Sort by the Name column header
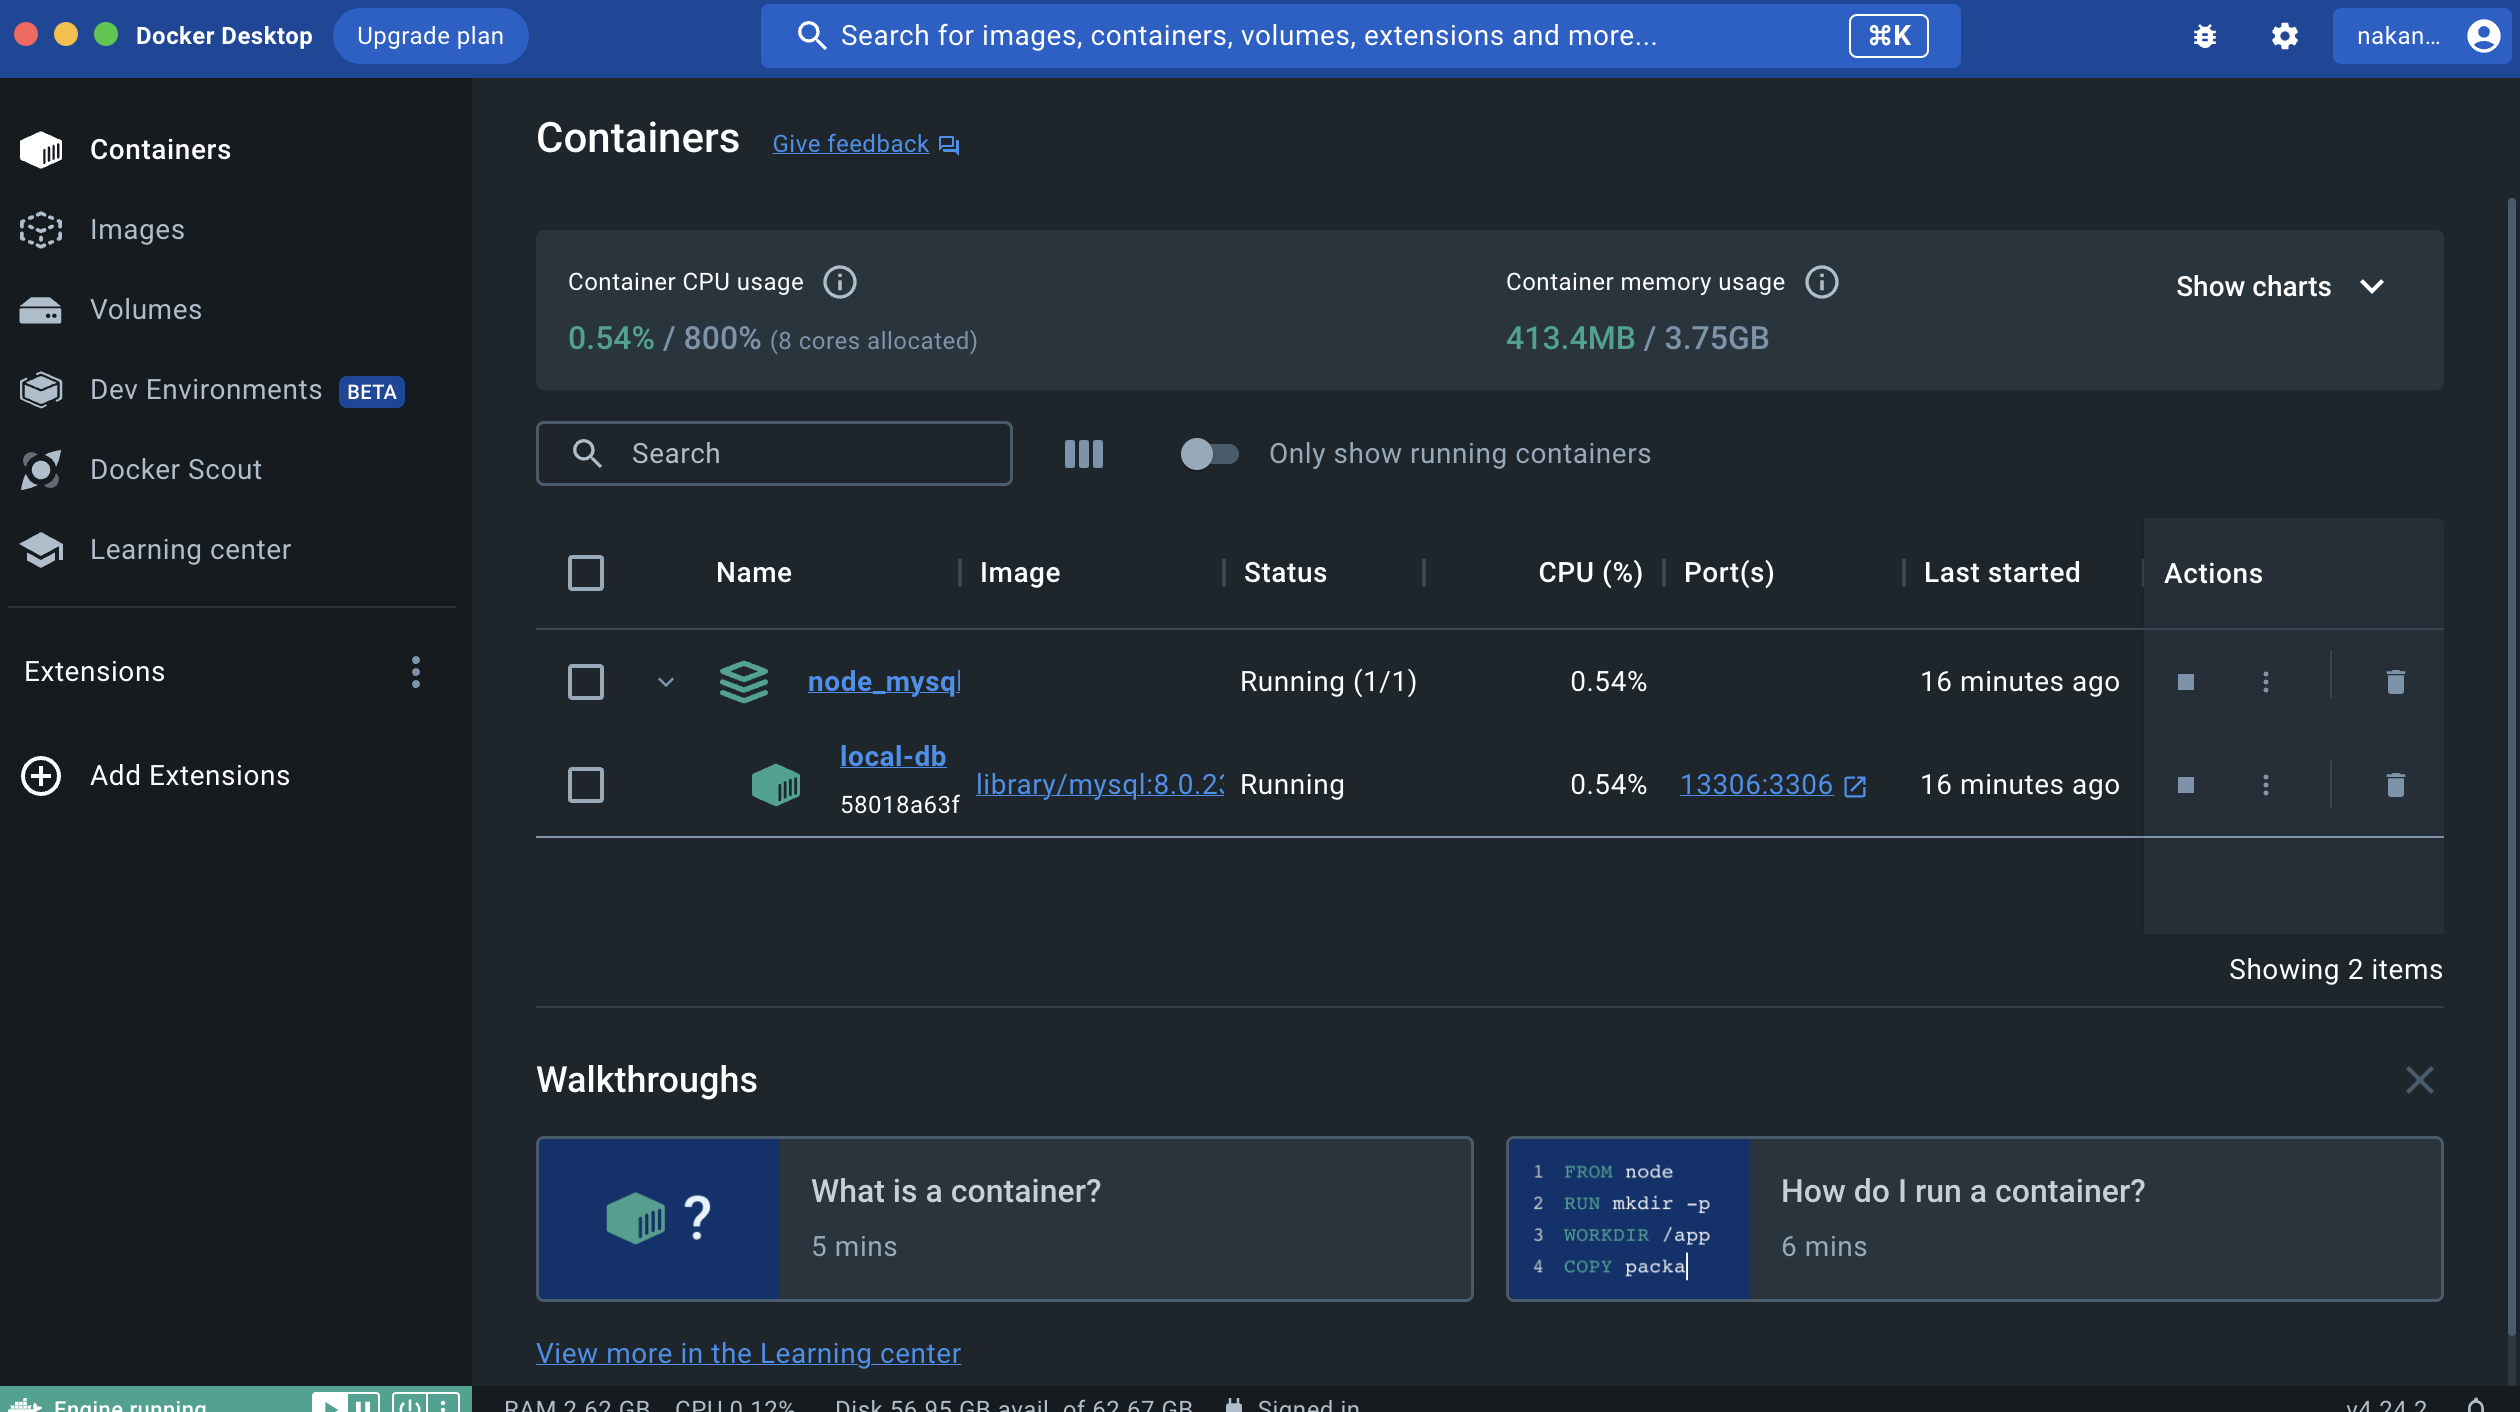Viewport: 2520px width, 1412px height. 754,573
